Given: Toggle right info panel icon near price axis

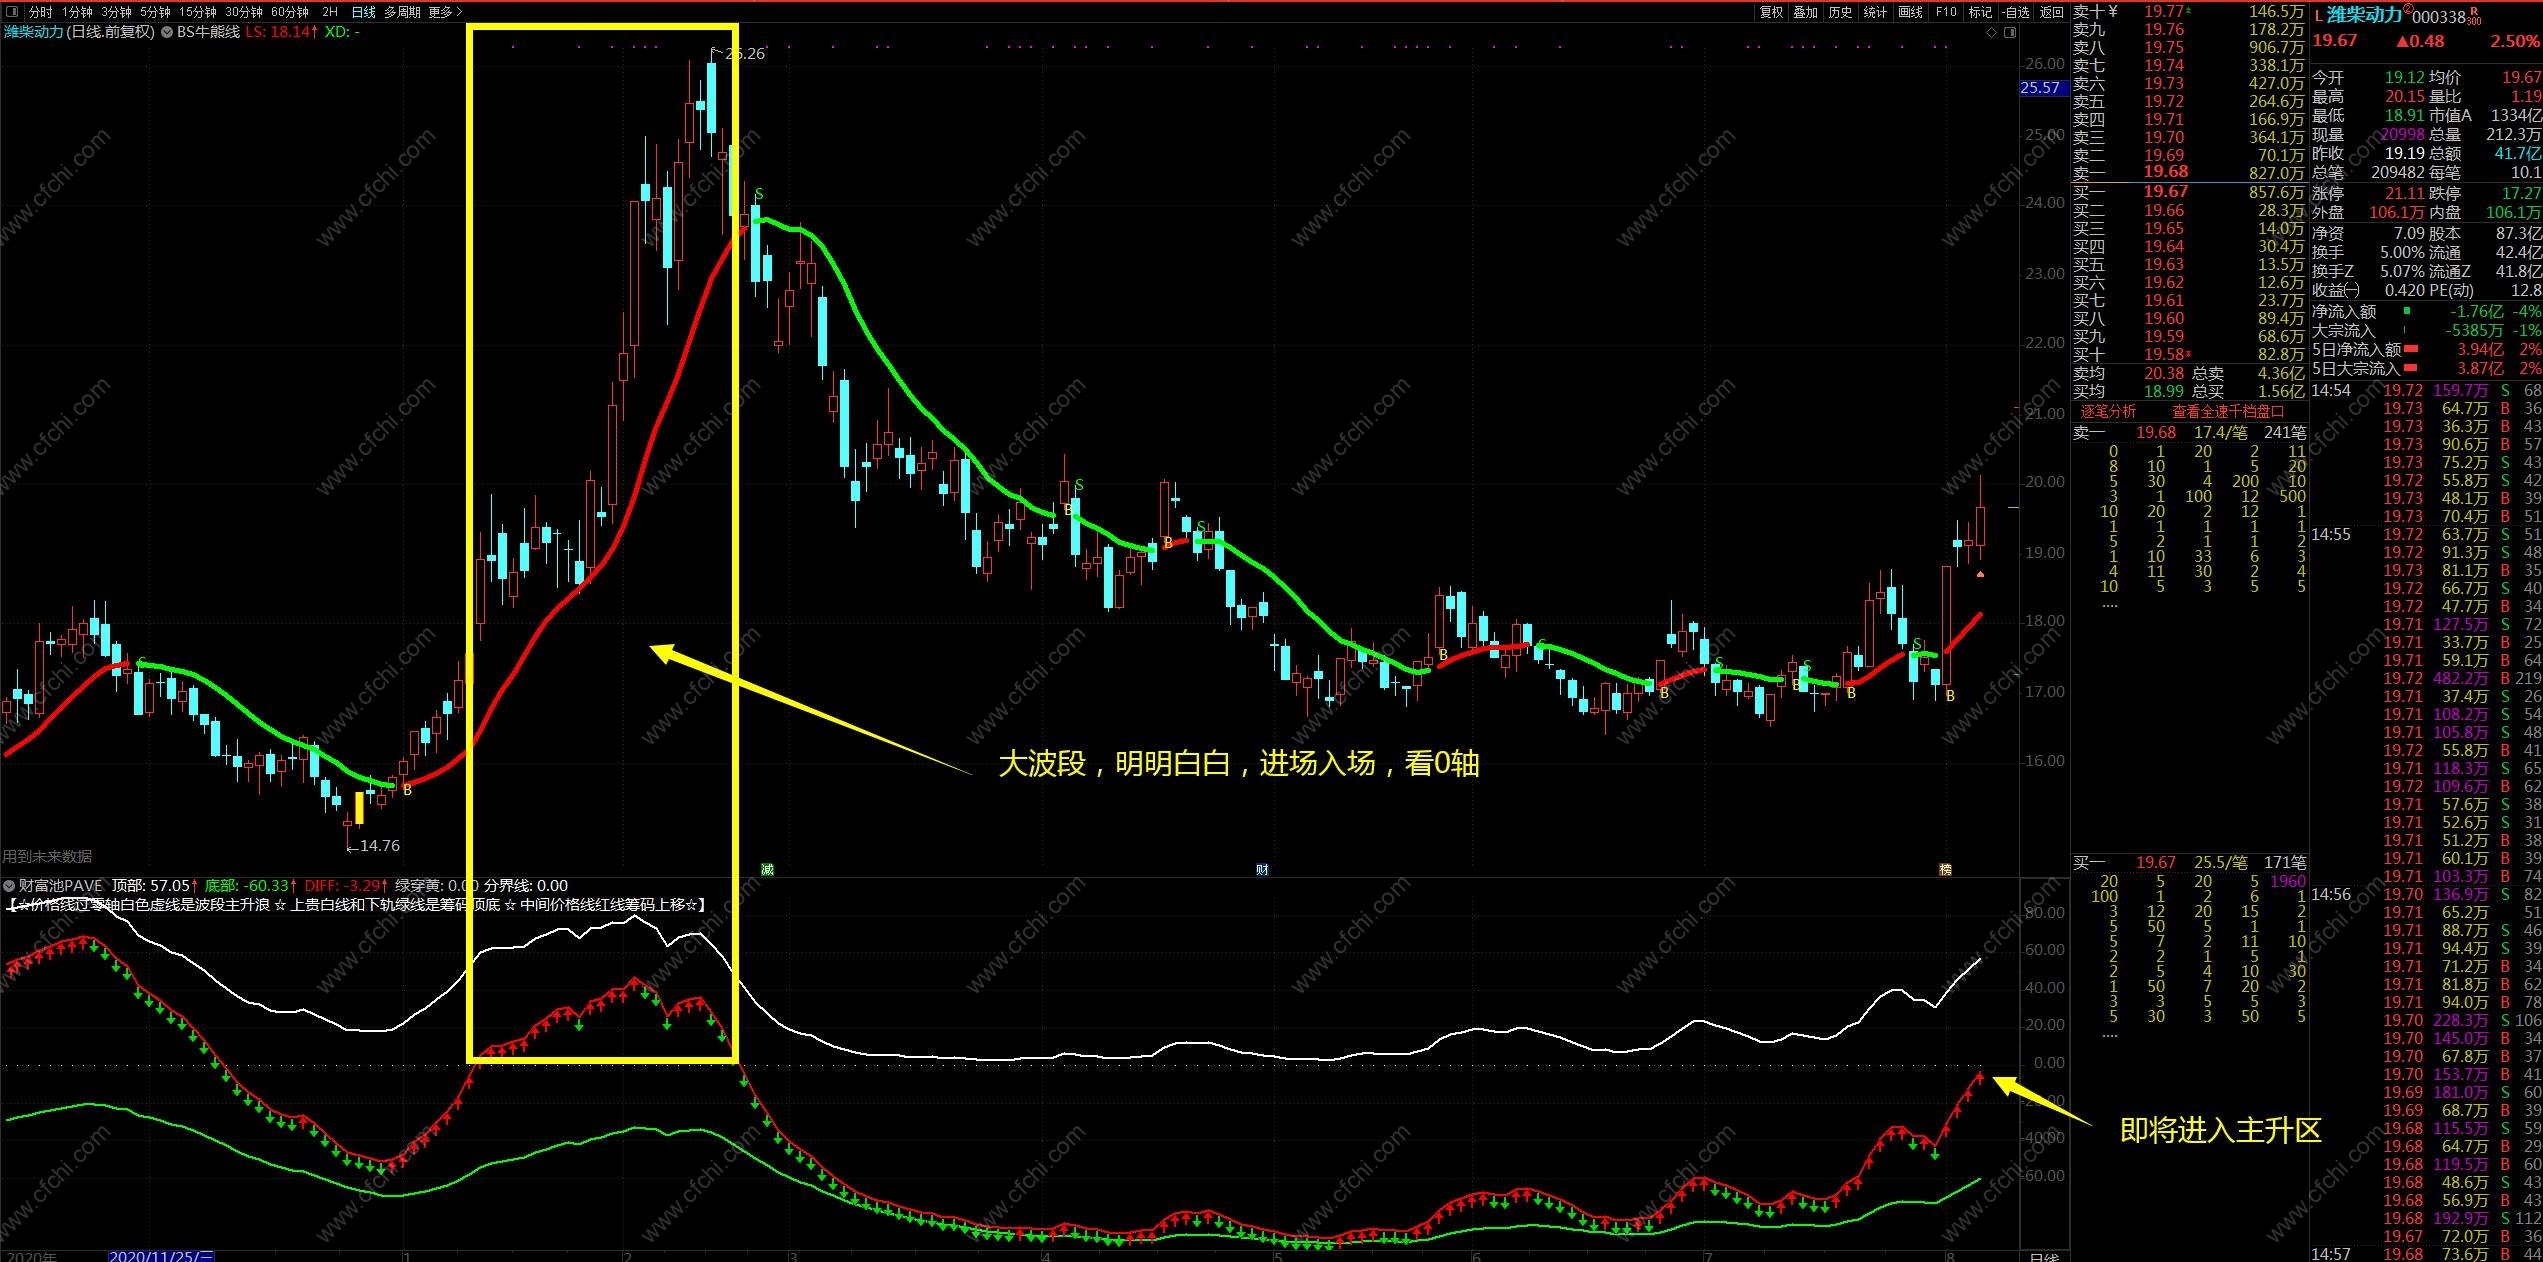Looking at the screenshot, I should [x=2010, y=32].
